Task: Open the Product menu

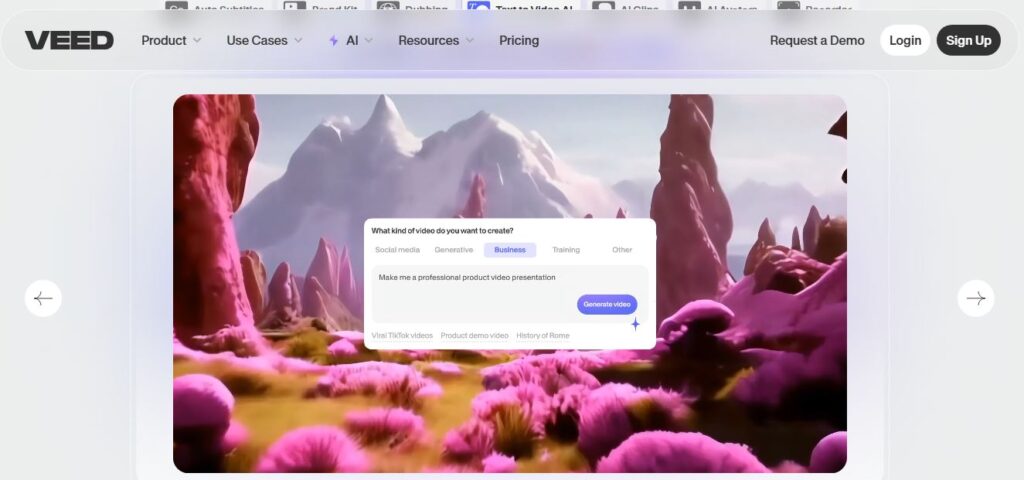Action: click(x=164, y=40)
